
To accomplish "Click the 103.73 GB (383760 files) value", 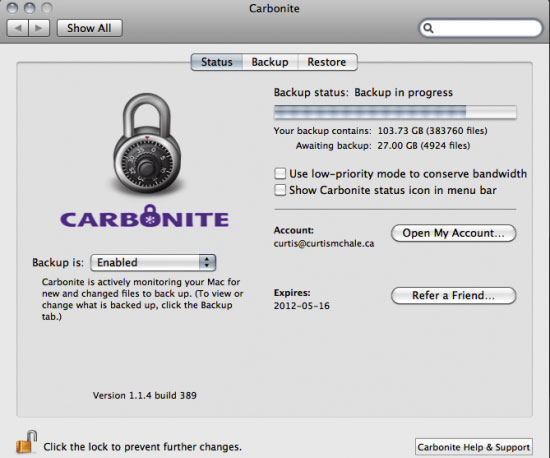I will (x=432, y=131).
